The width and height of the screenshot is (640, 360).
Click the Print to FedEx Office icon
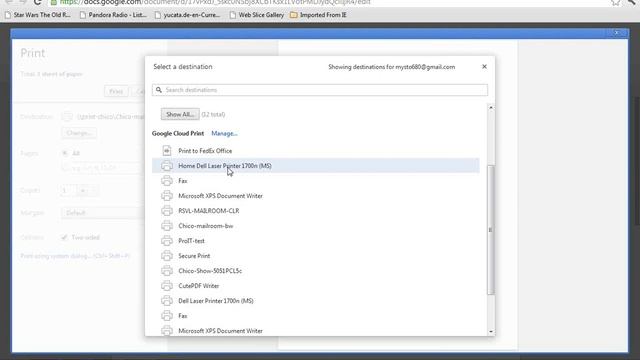point(167,151)
